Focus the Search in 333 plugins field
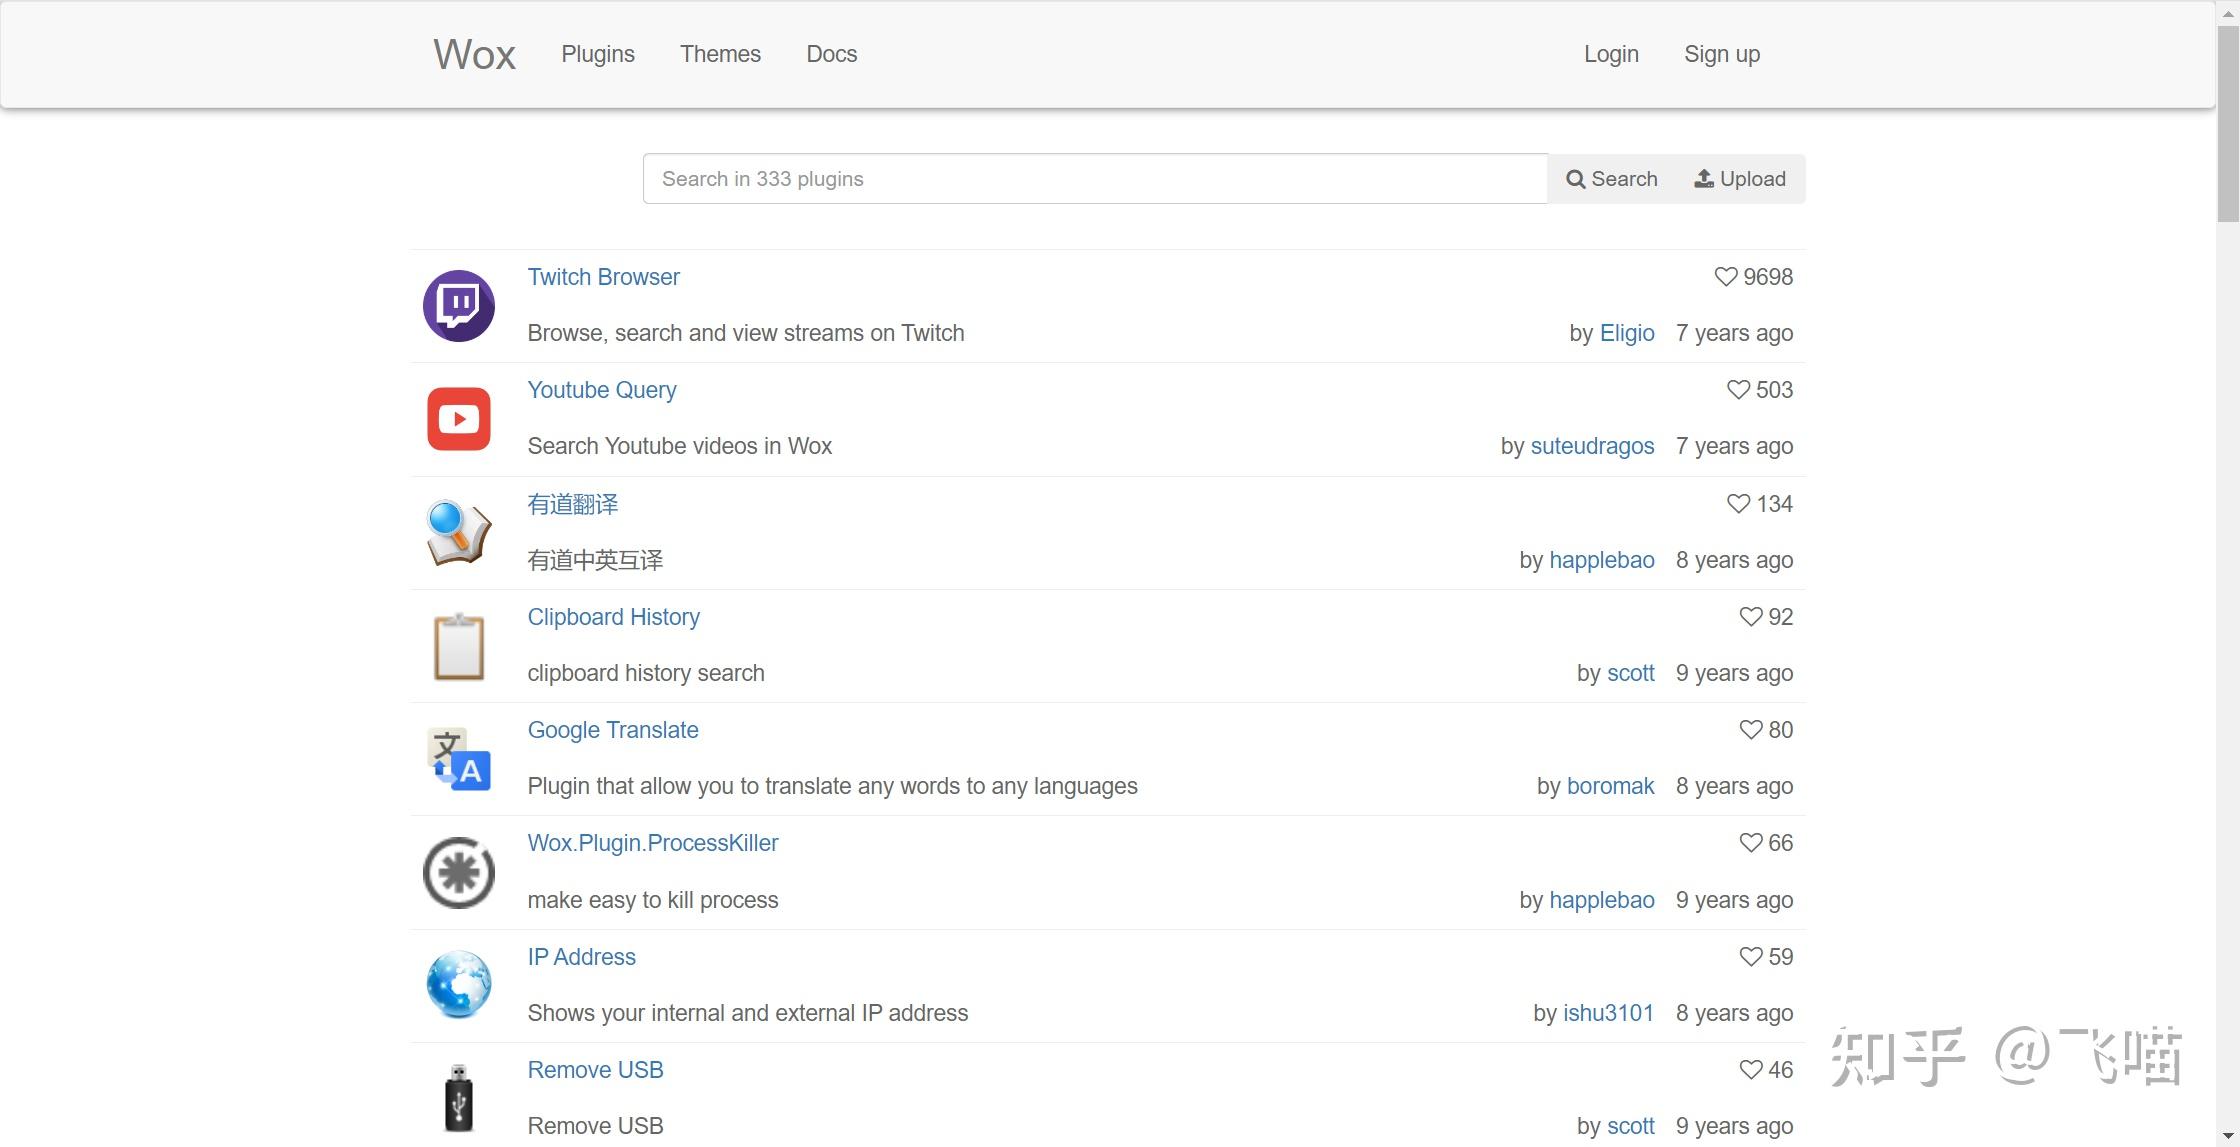This screenshot has width=2240, height=1147. [1095, 179]
